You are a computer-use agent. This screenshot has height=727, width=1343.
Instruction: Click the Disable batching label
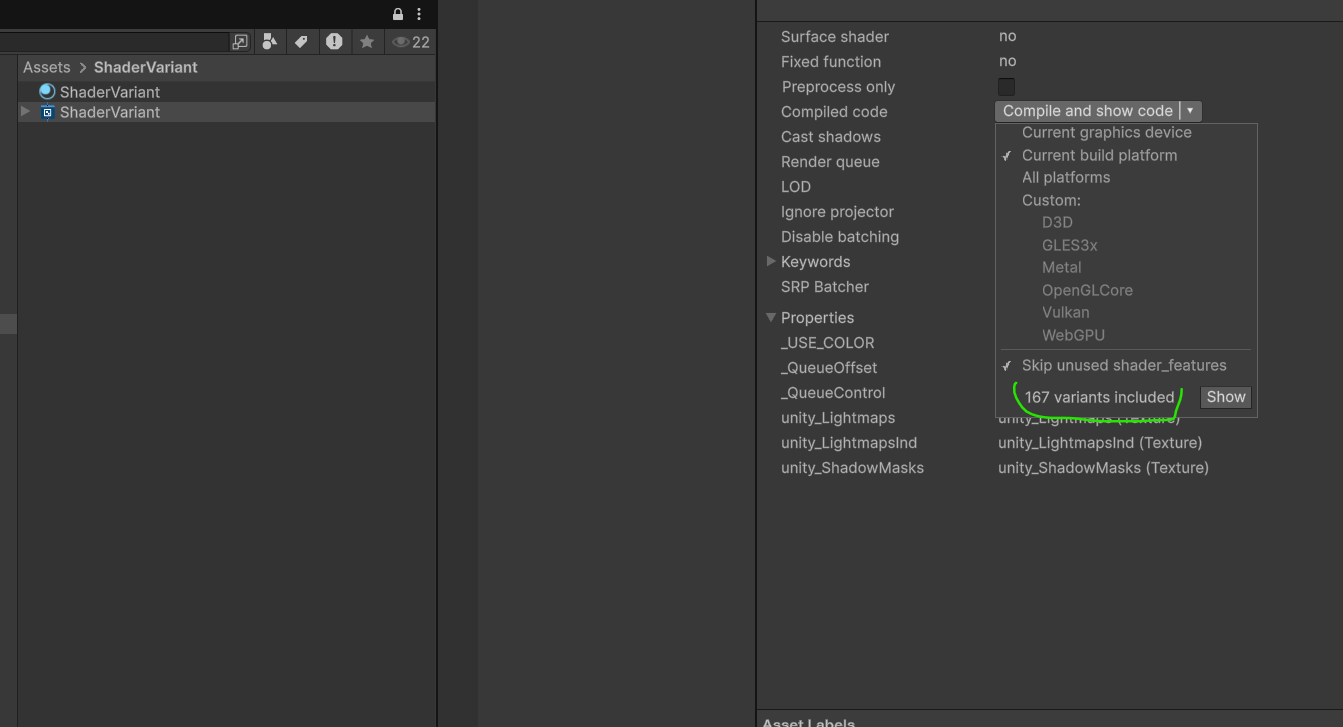point(839,237)
